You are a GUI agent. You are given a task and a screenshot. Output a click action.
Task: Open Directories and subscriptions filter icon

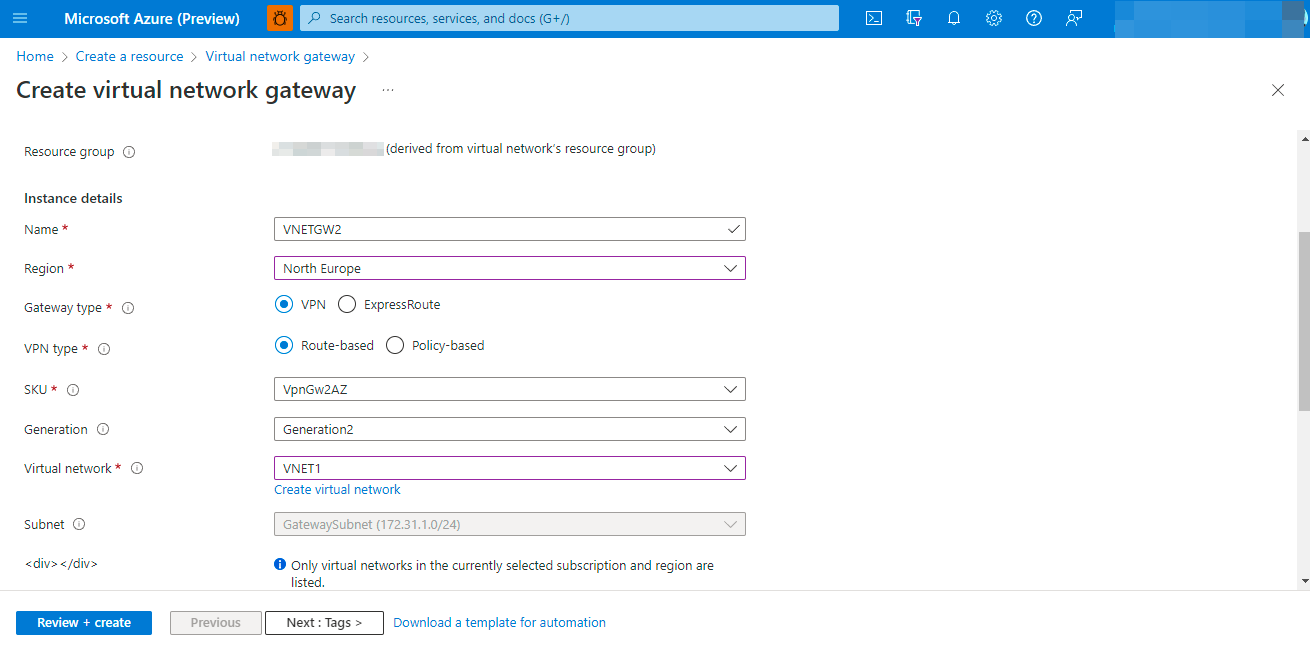(914, 18)
